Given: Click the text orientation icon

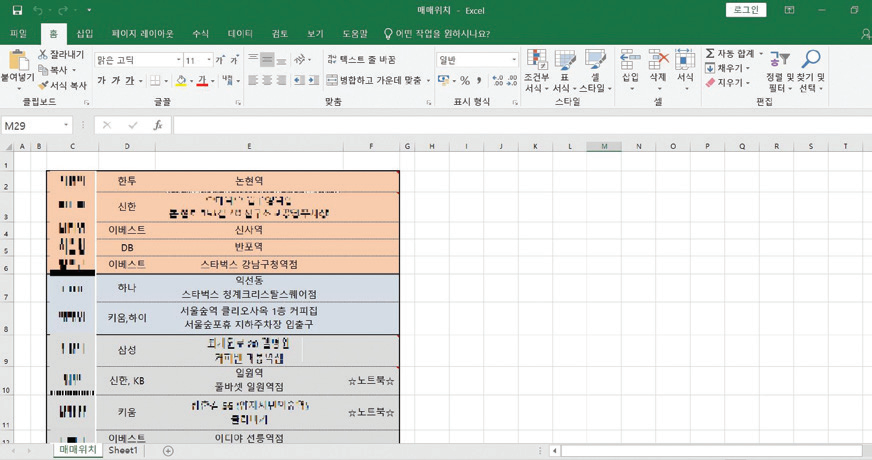Looking at the screenshot, I should pyautogui.click(x=300, y=60).
